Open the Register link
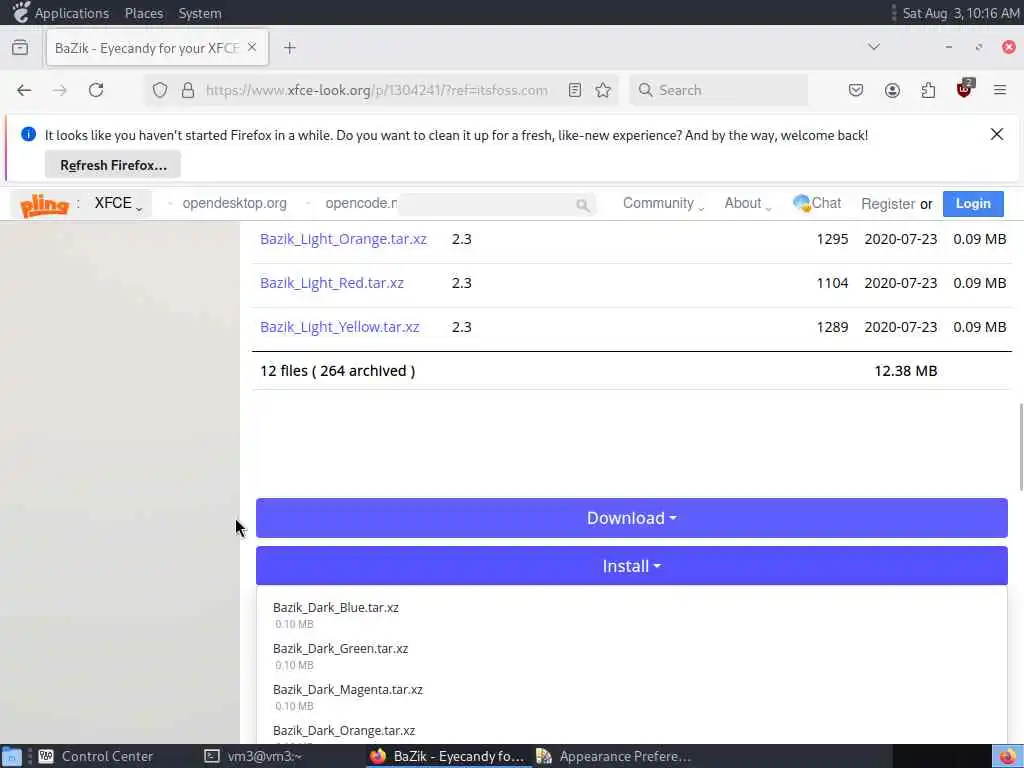 pyautogui.click(x=888, y=204)
